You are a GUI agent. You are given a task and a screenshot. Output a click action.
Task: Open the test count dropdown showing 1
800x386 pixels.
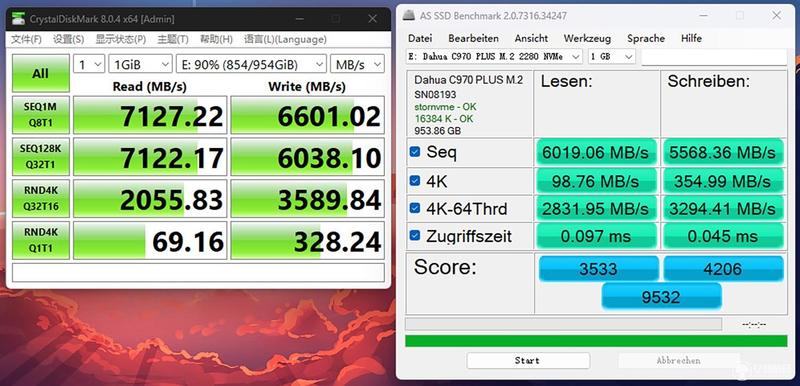pyautogui.click(x=89, y=64)
